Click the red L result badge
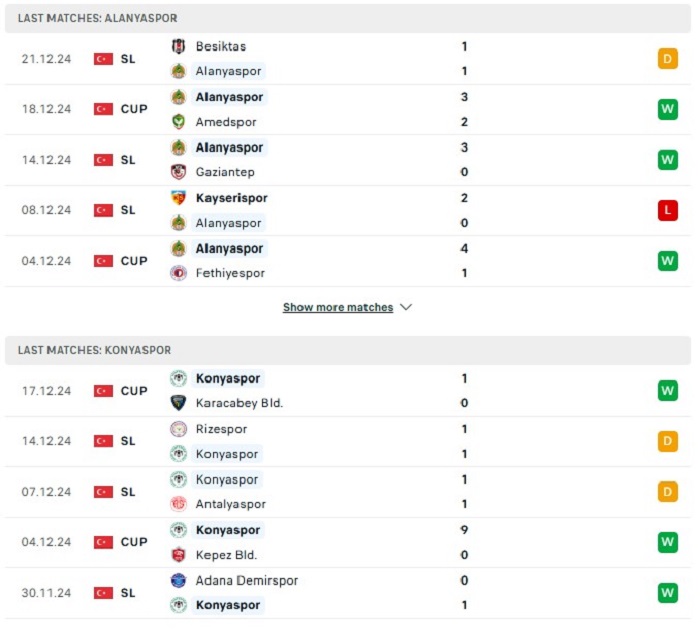 pyautogui.click(x=667, y=210)
